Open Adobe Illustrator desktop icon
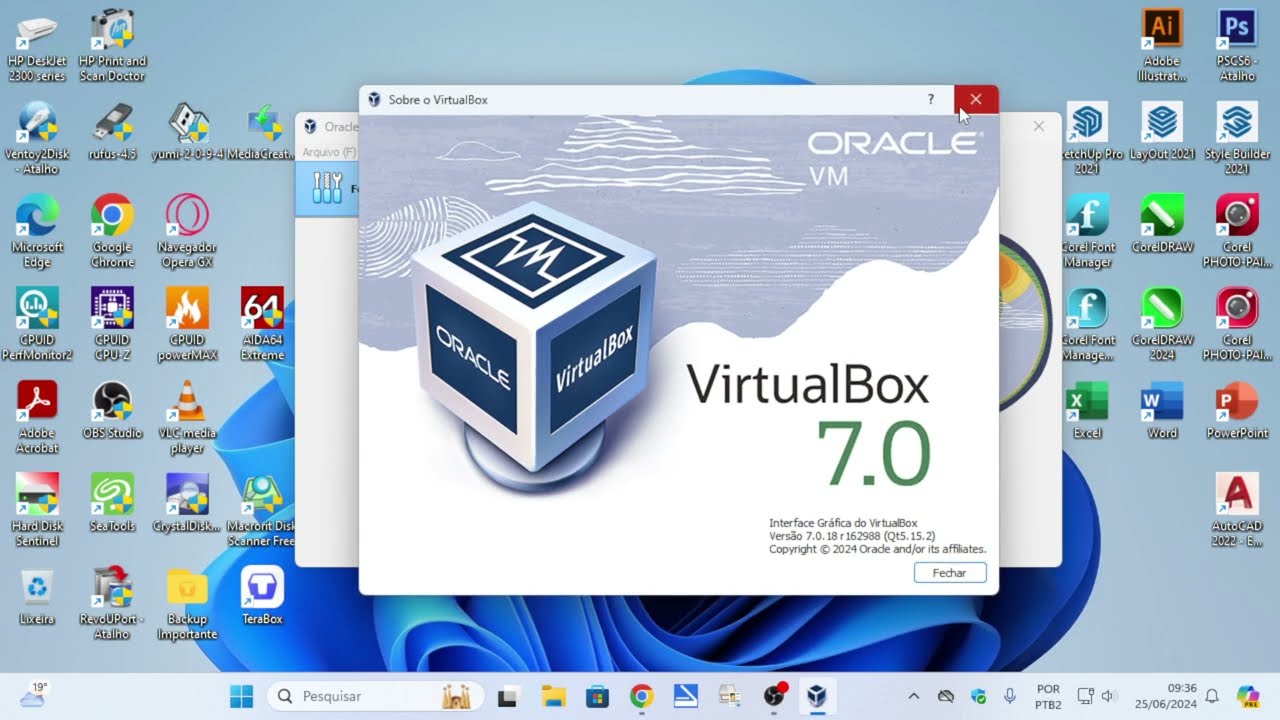 click(1162, 46)
